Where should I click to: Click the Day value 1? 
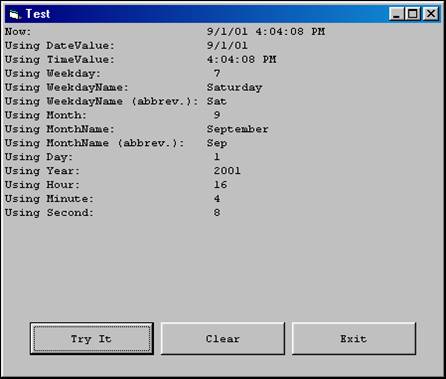[217, 157]
